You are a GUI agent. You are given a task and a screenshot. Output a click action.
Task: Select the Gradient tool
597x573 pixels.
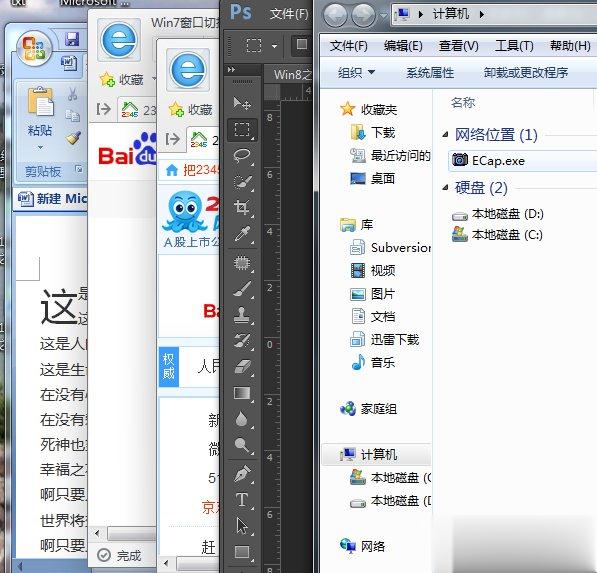242,393
